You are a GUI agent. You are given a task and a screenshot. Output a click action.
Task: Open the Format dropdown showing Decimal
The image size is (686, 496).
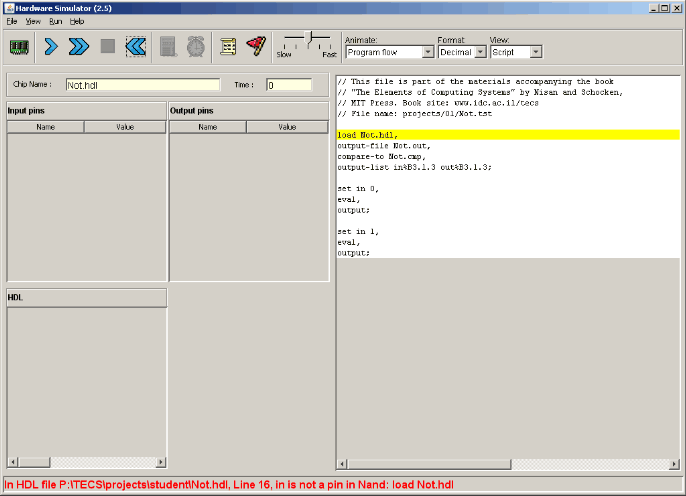461,52
